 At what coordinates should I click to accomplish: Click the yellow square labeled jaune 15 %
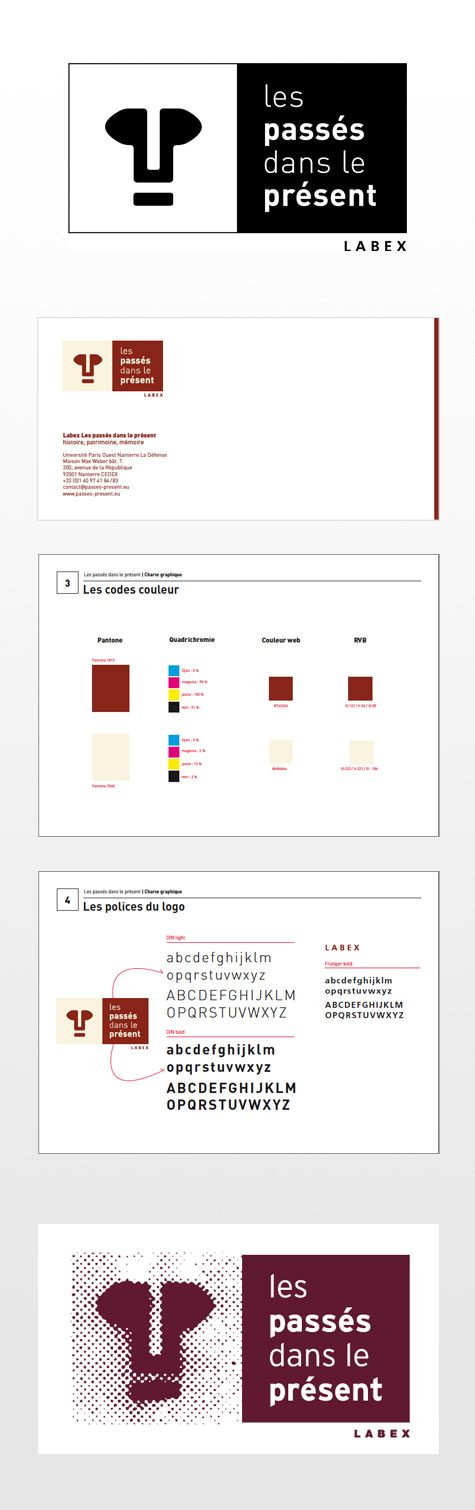point(174,763)
